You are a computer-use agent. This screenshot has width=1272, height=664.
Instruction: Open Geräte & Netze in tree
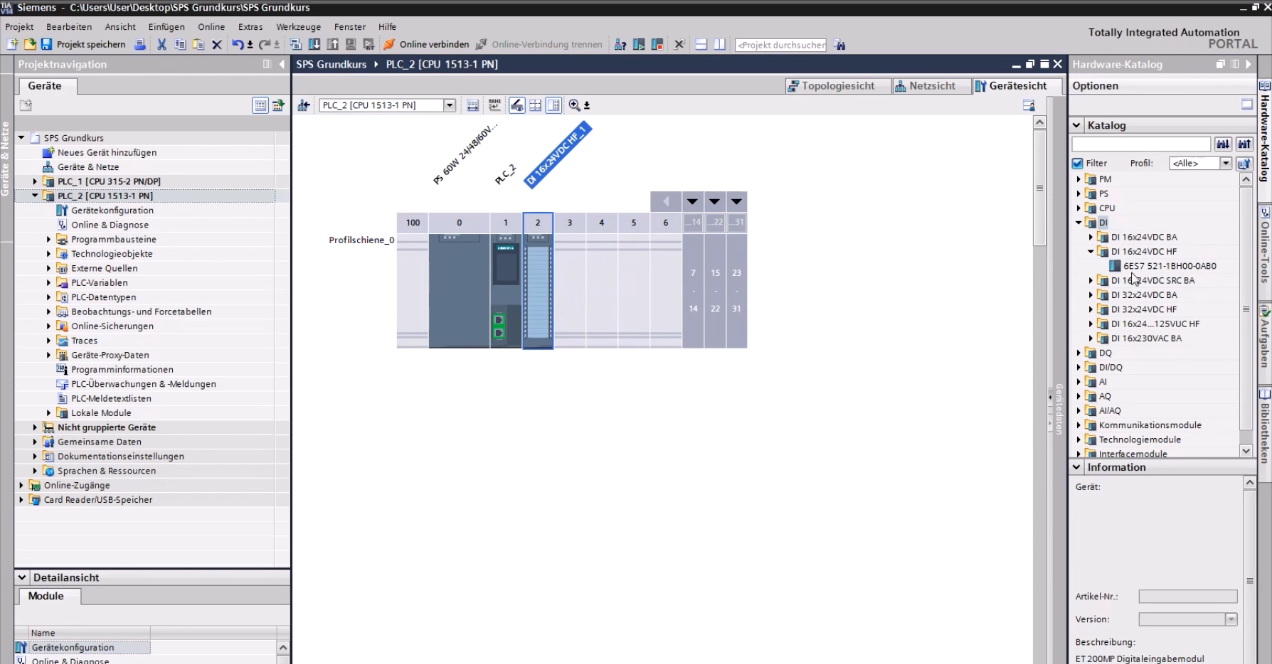click(x=88, y=167)
